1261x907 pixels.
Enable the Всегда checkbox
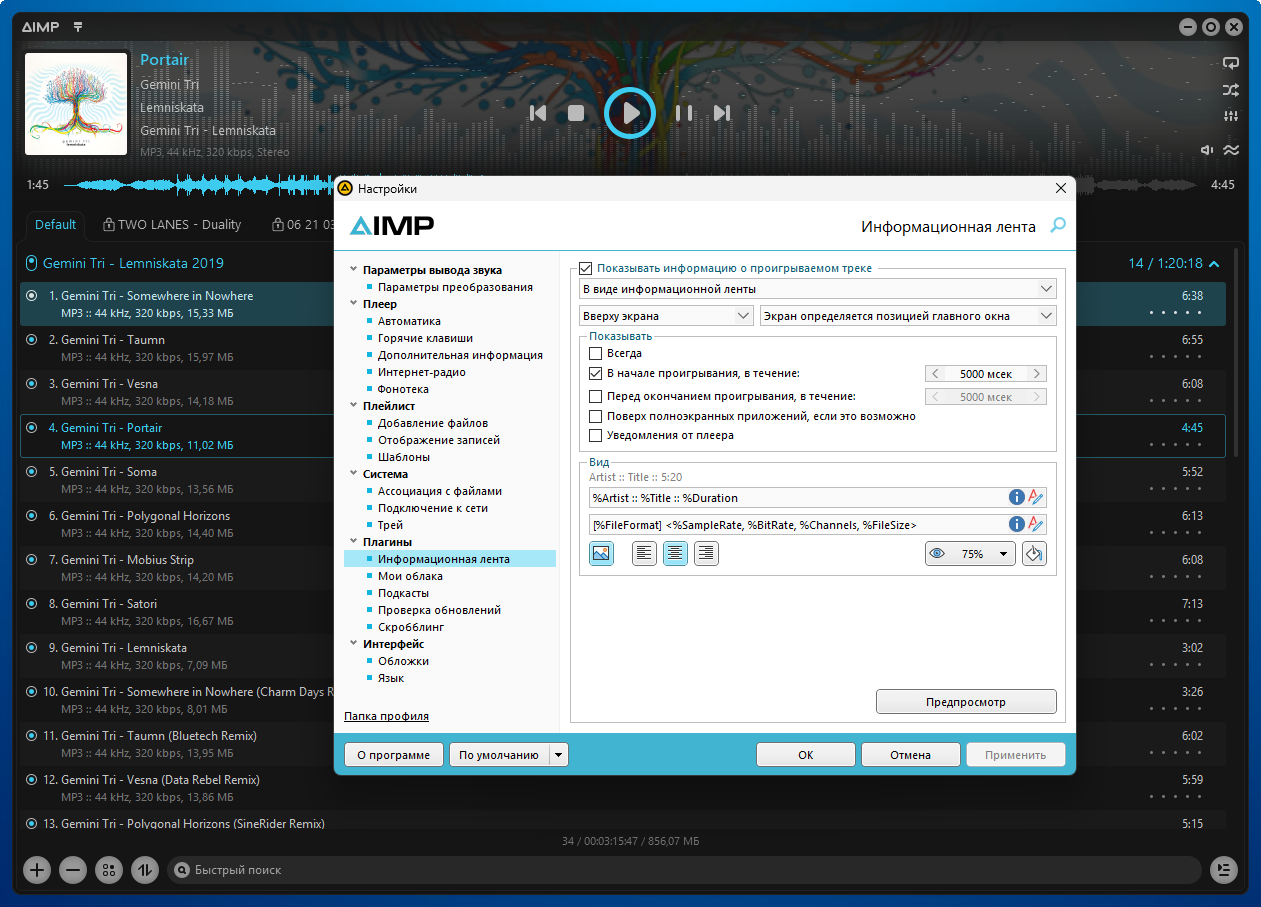[x=596, y=353]
